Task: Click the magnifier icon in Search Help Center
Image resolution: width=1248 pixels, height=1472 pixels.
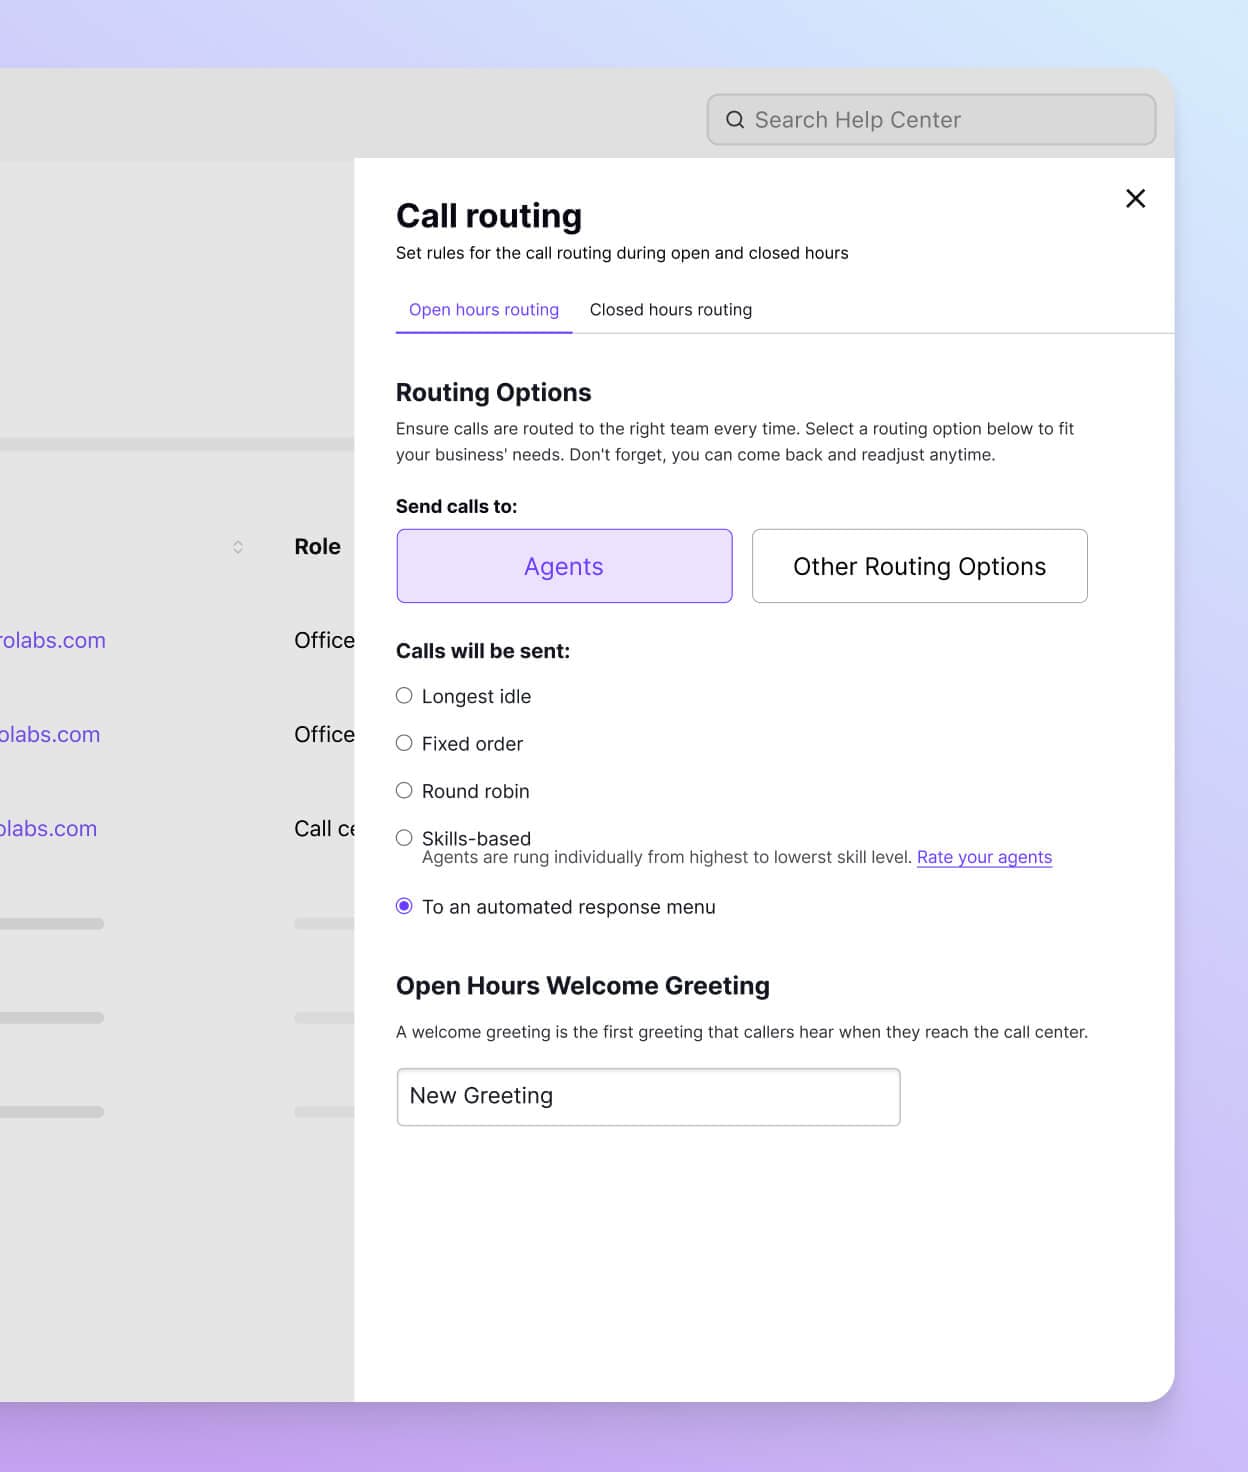Action: click(735, 119)
